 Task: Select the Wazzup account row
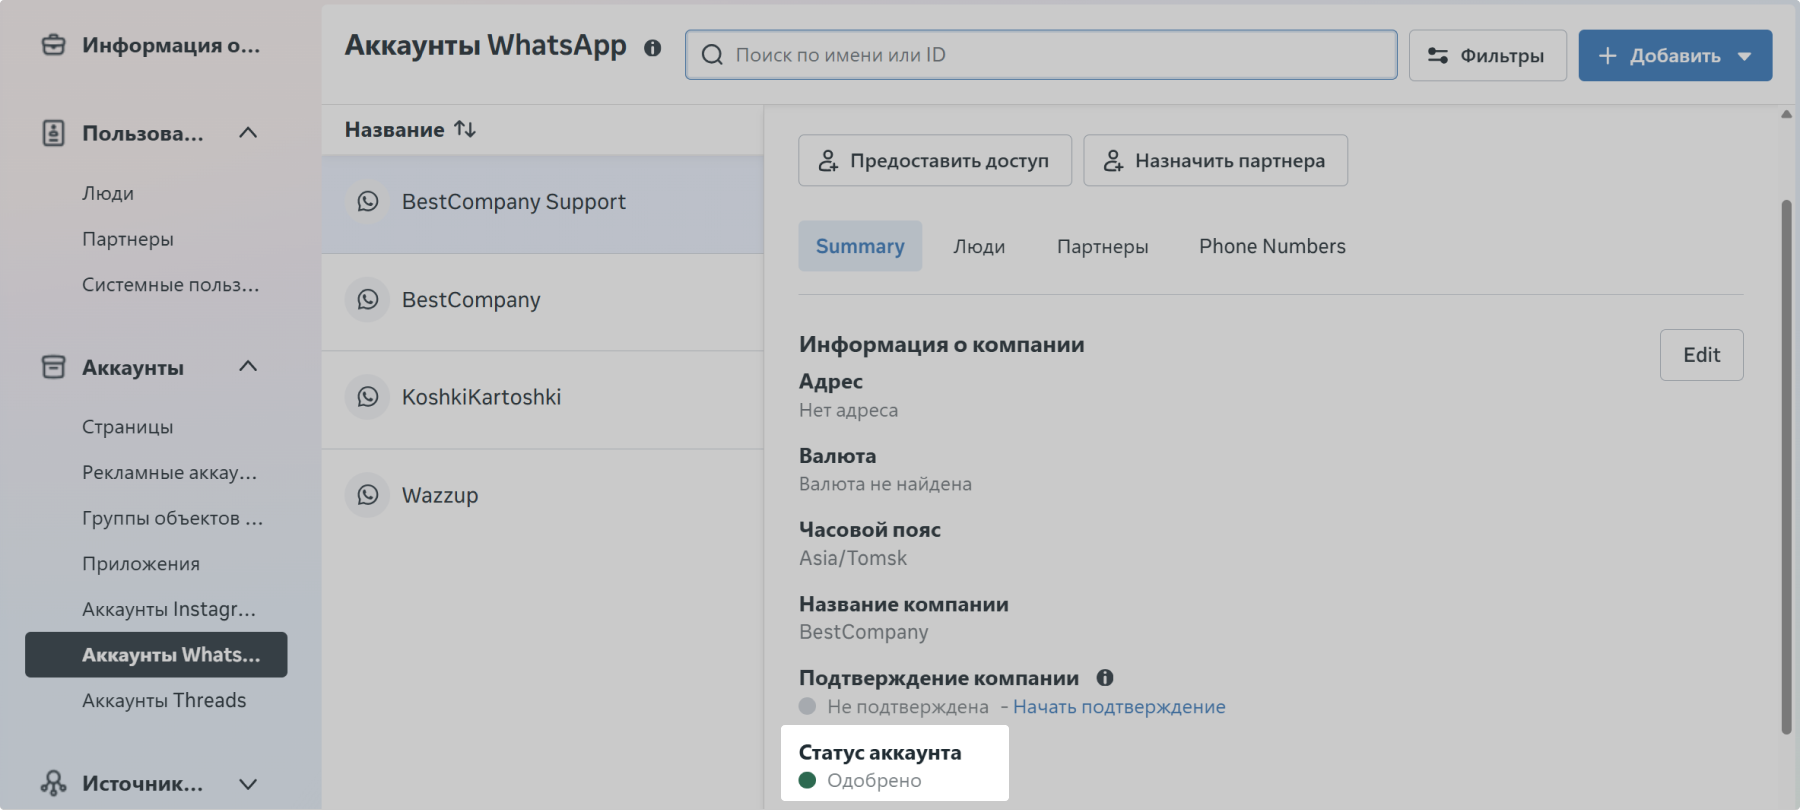[543, 497]
